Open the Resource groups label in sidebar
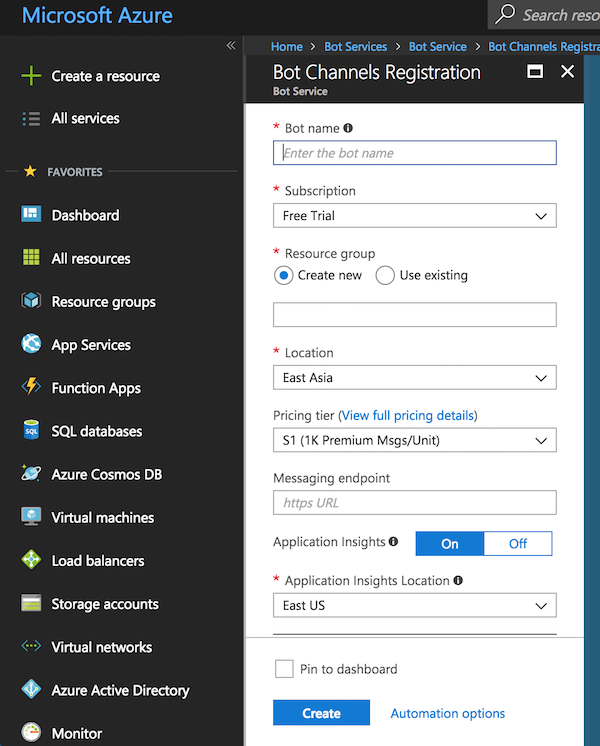 (104, 302)
